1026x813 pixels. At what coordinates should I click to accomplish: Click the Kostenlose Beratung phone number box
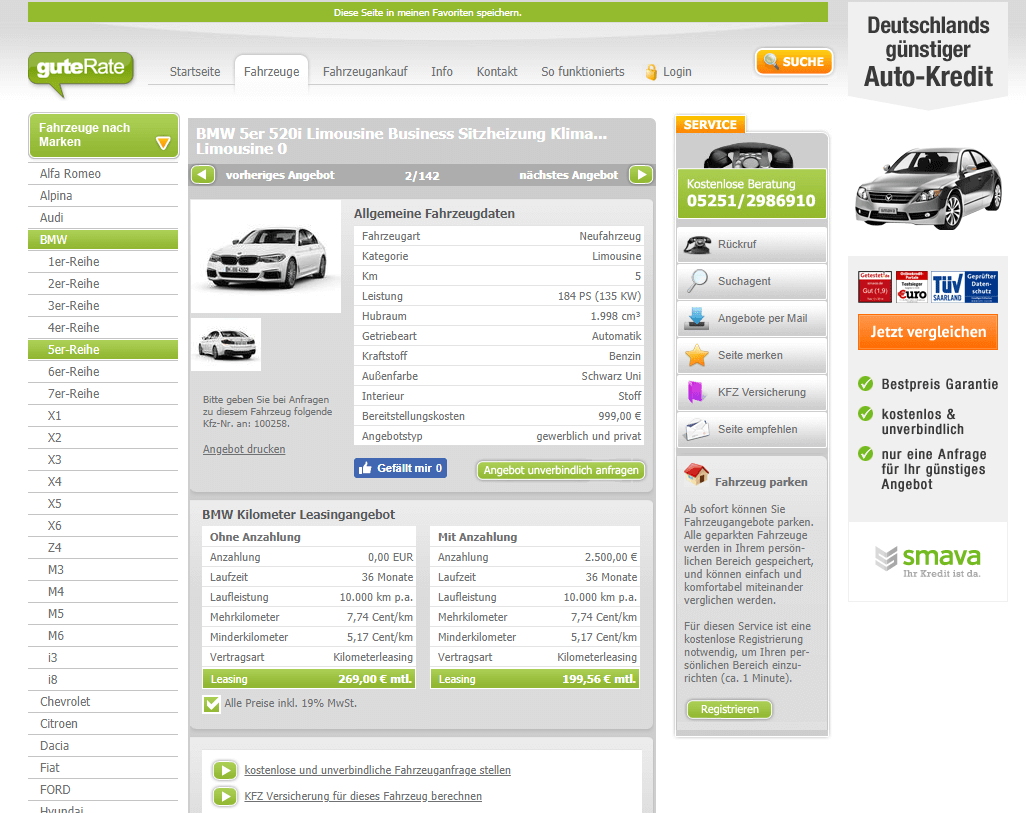point(751,194)
